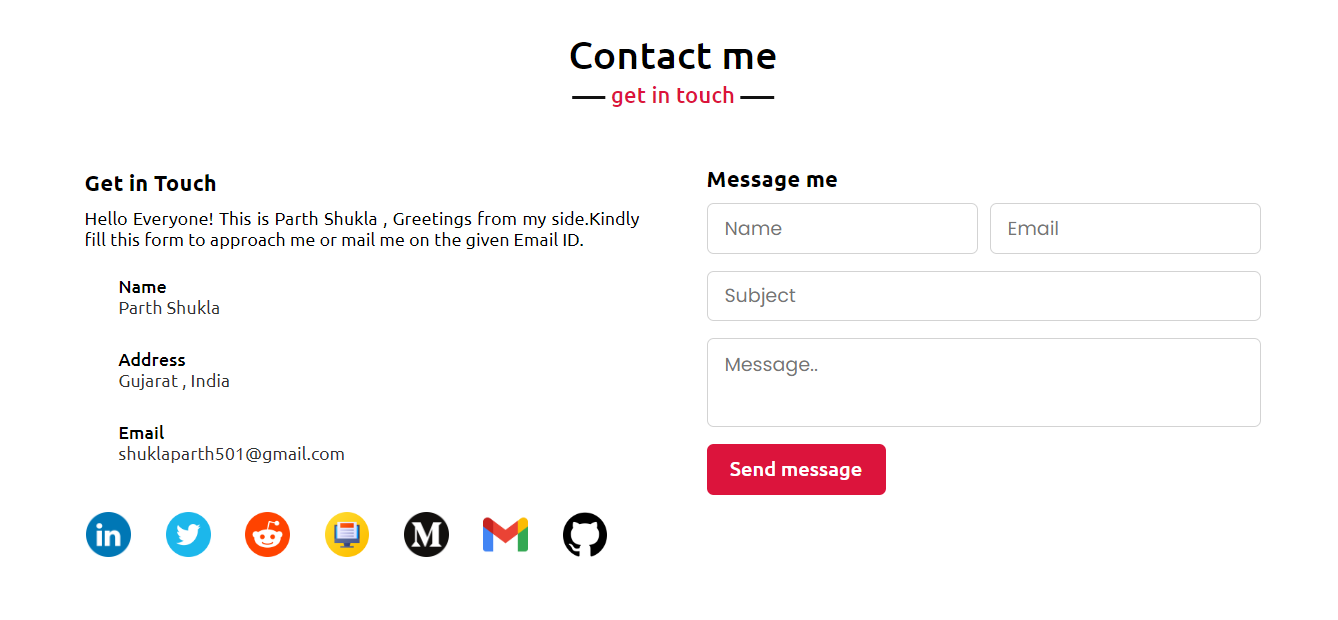This screenshot has height=620, width=1338.
Task: Open the Reddit profile icon
Action: (x=267, y=535)
